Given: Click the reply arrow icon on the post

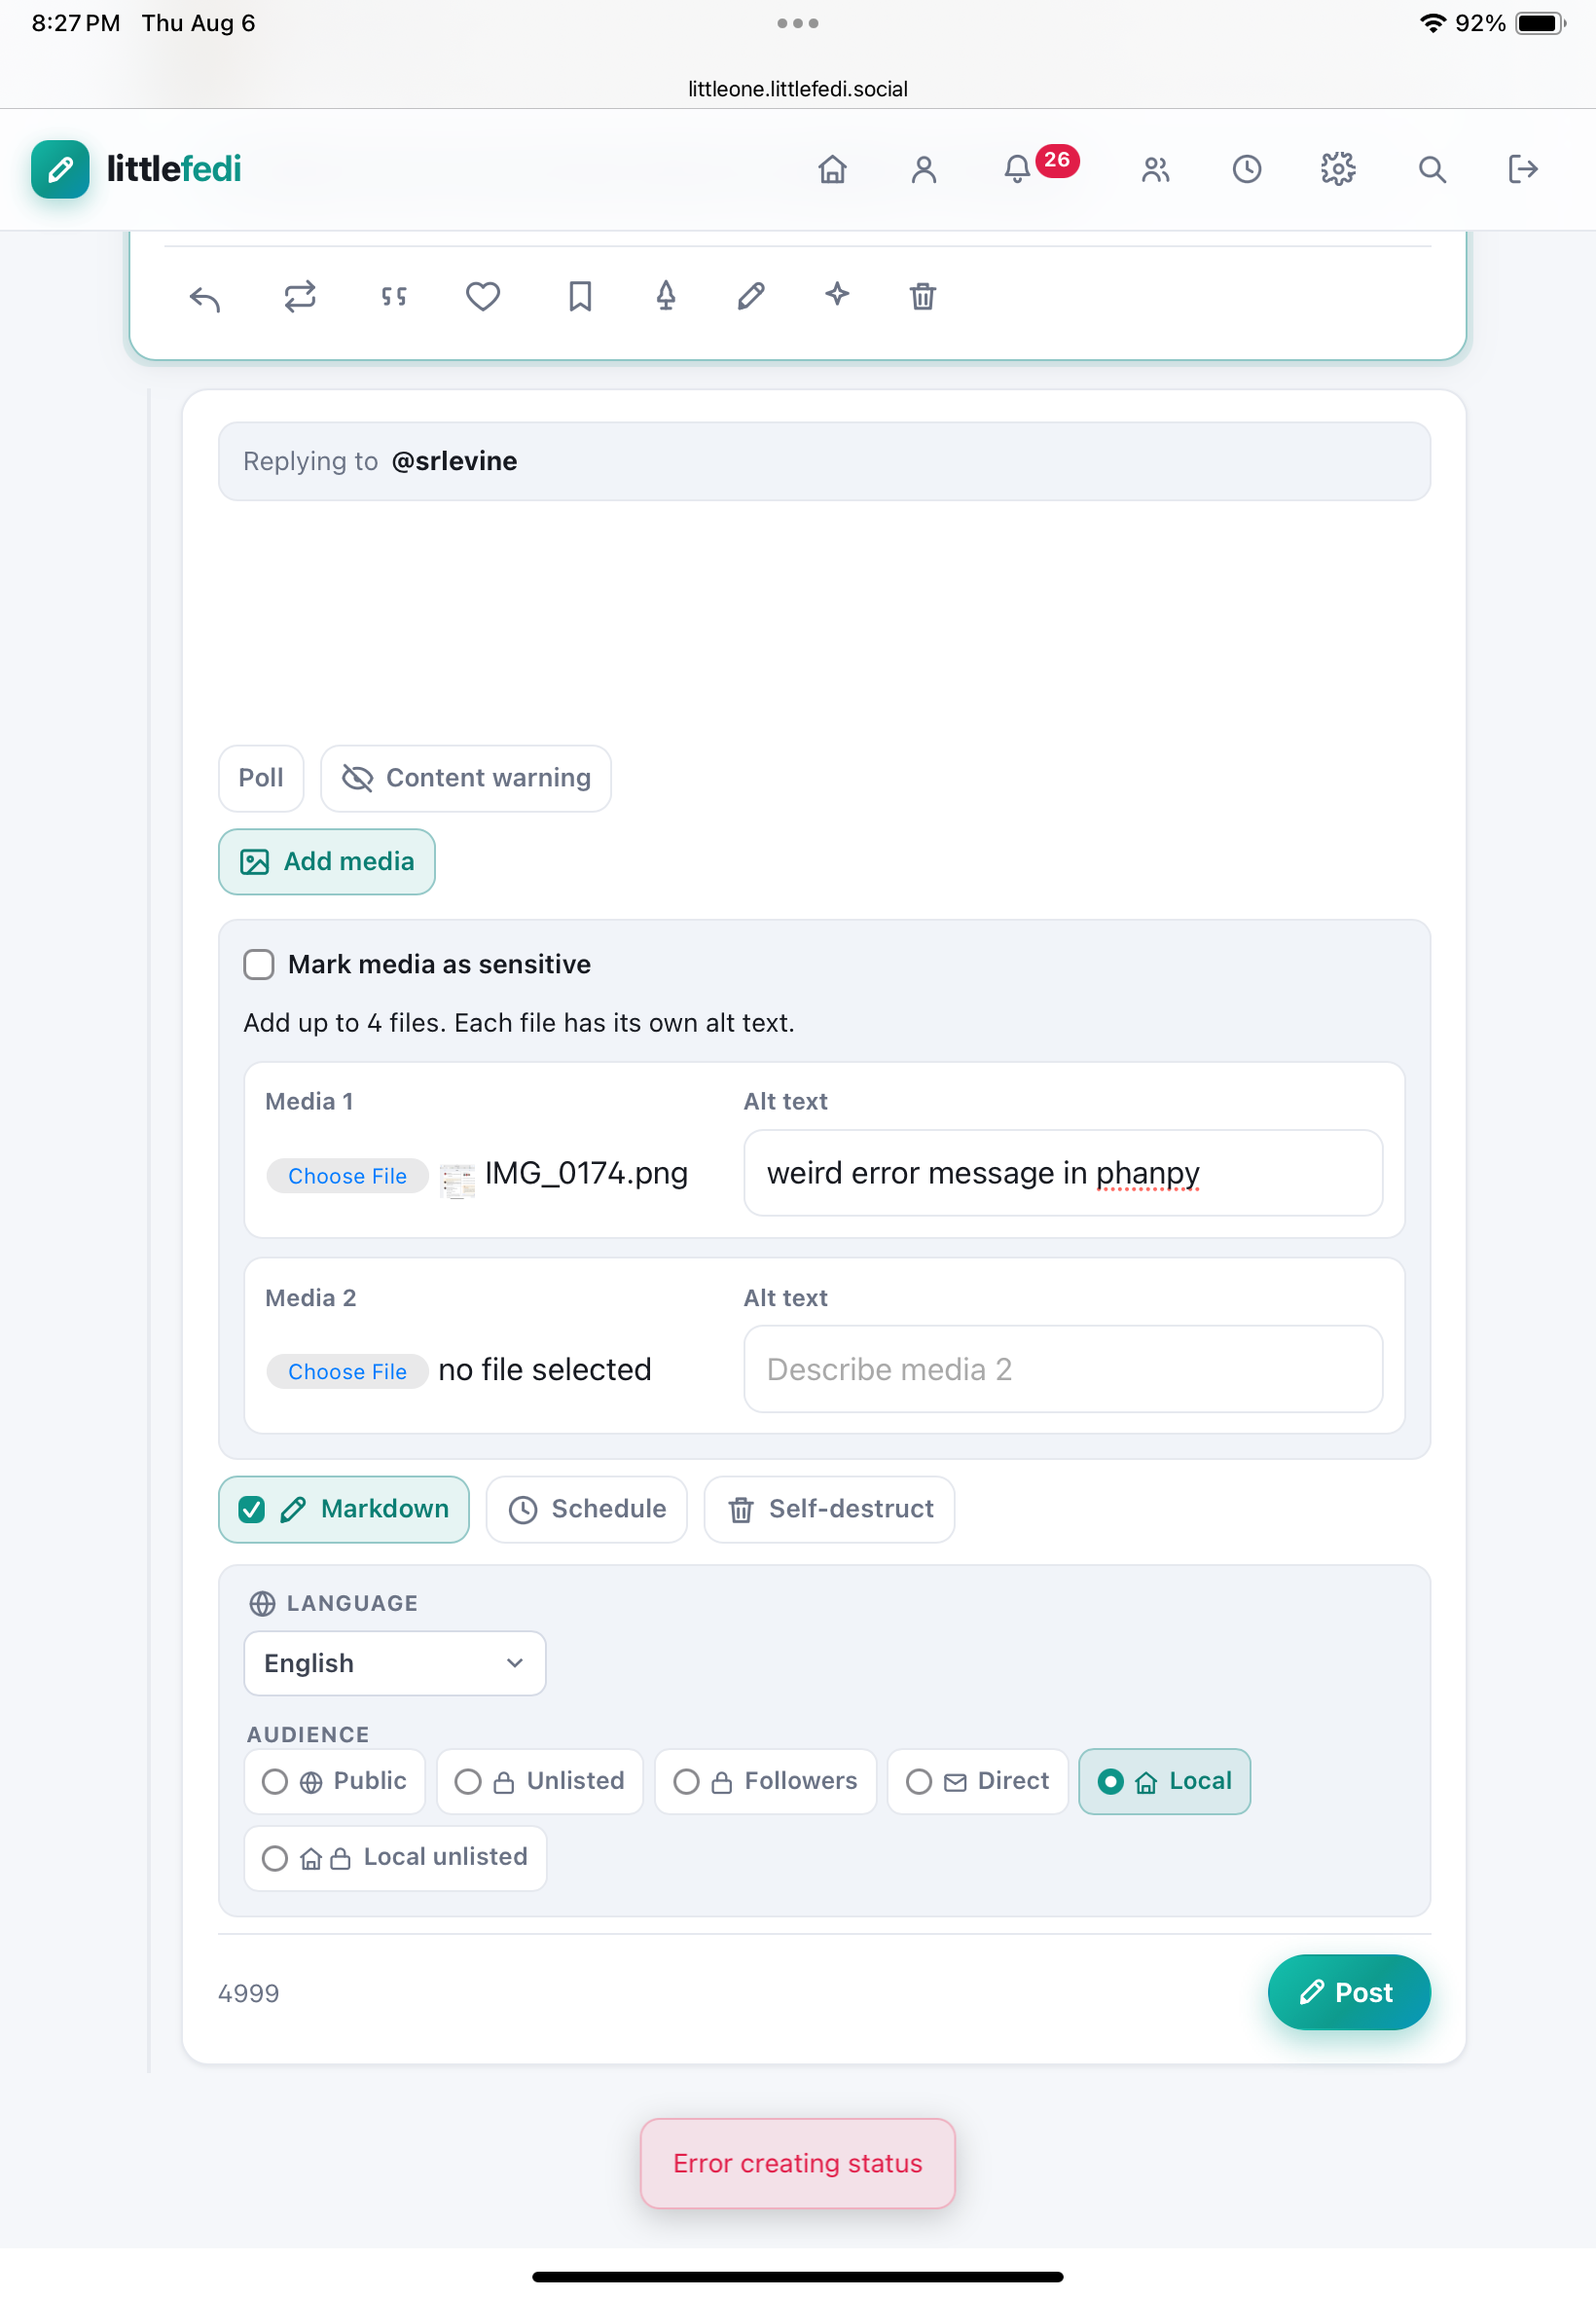Looking at the screenshot, I should pyautogui.click(x=204, y=297).
